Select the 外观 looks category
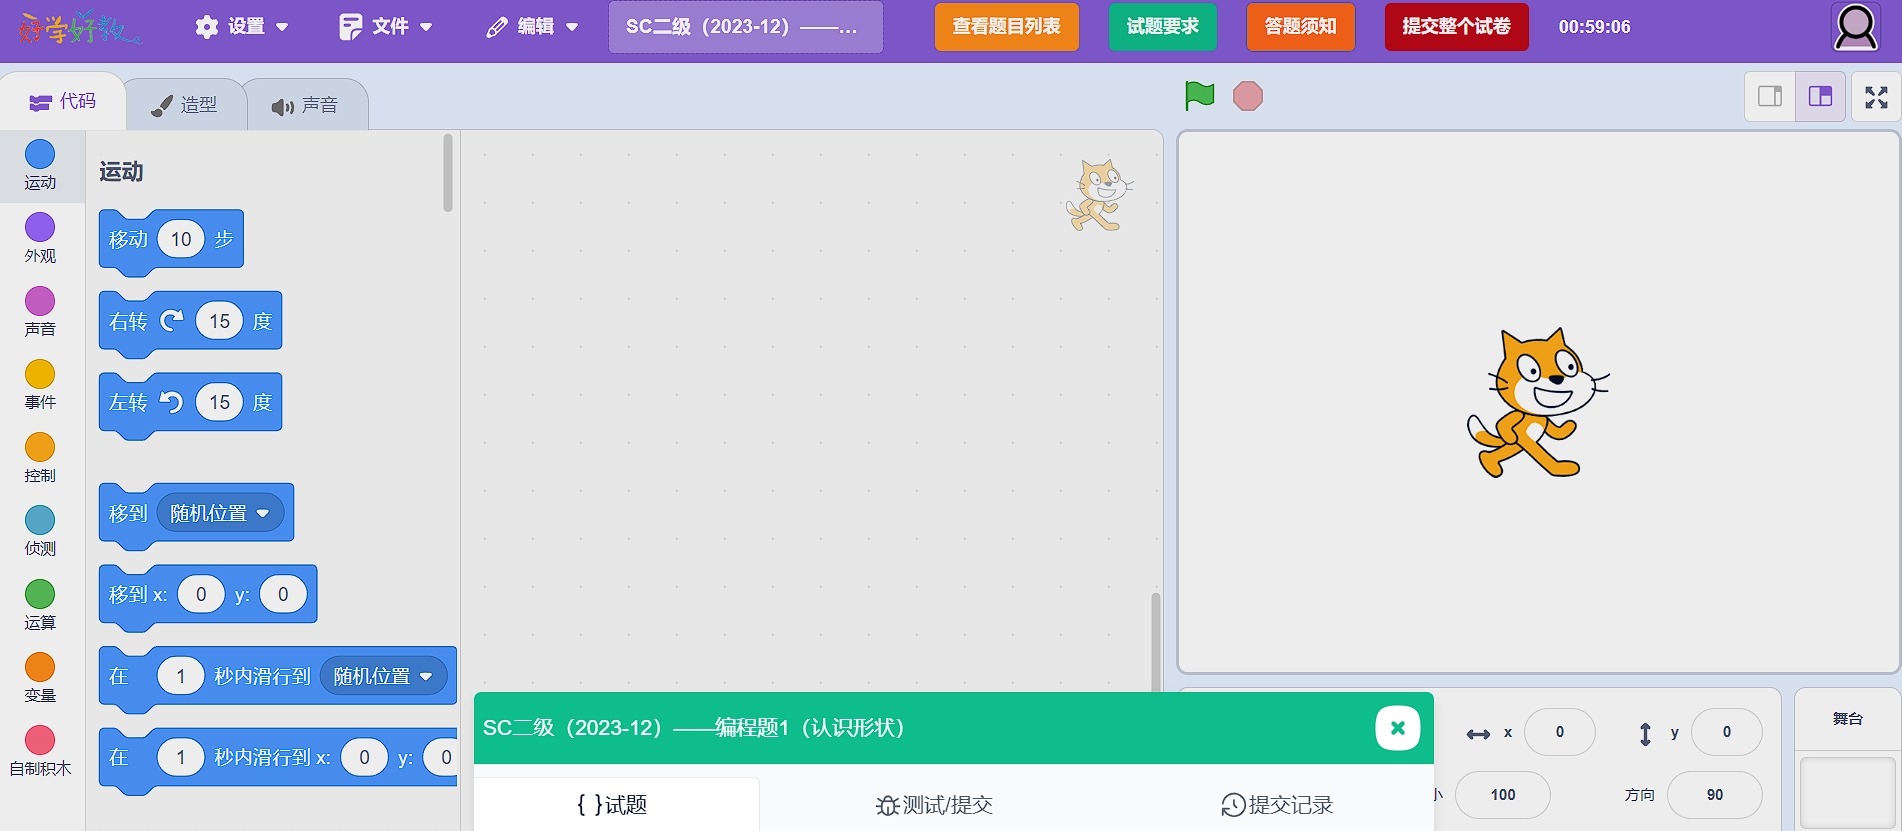1902x831 pixels. pyautogui.click(x=40, y=238)
